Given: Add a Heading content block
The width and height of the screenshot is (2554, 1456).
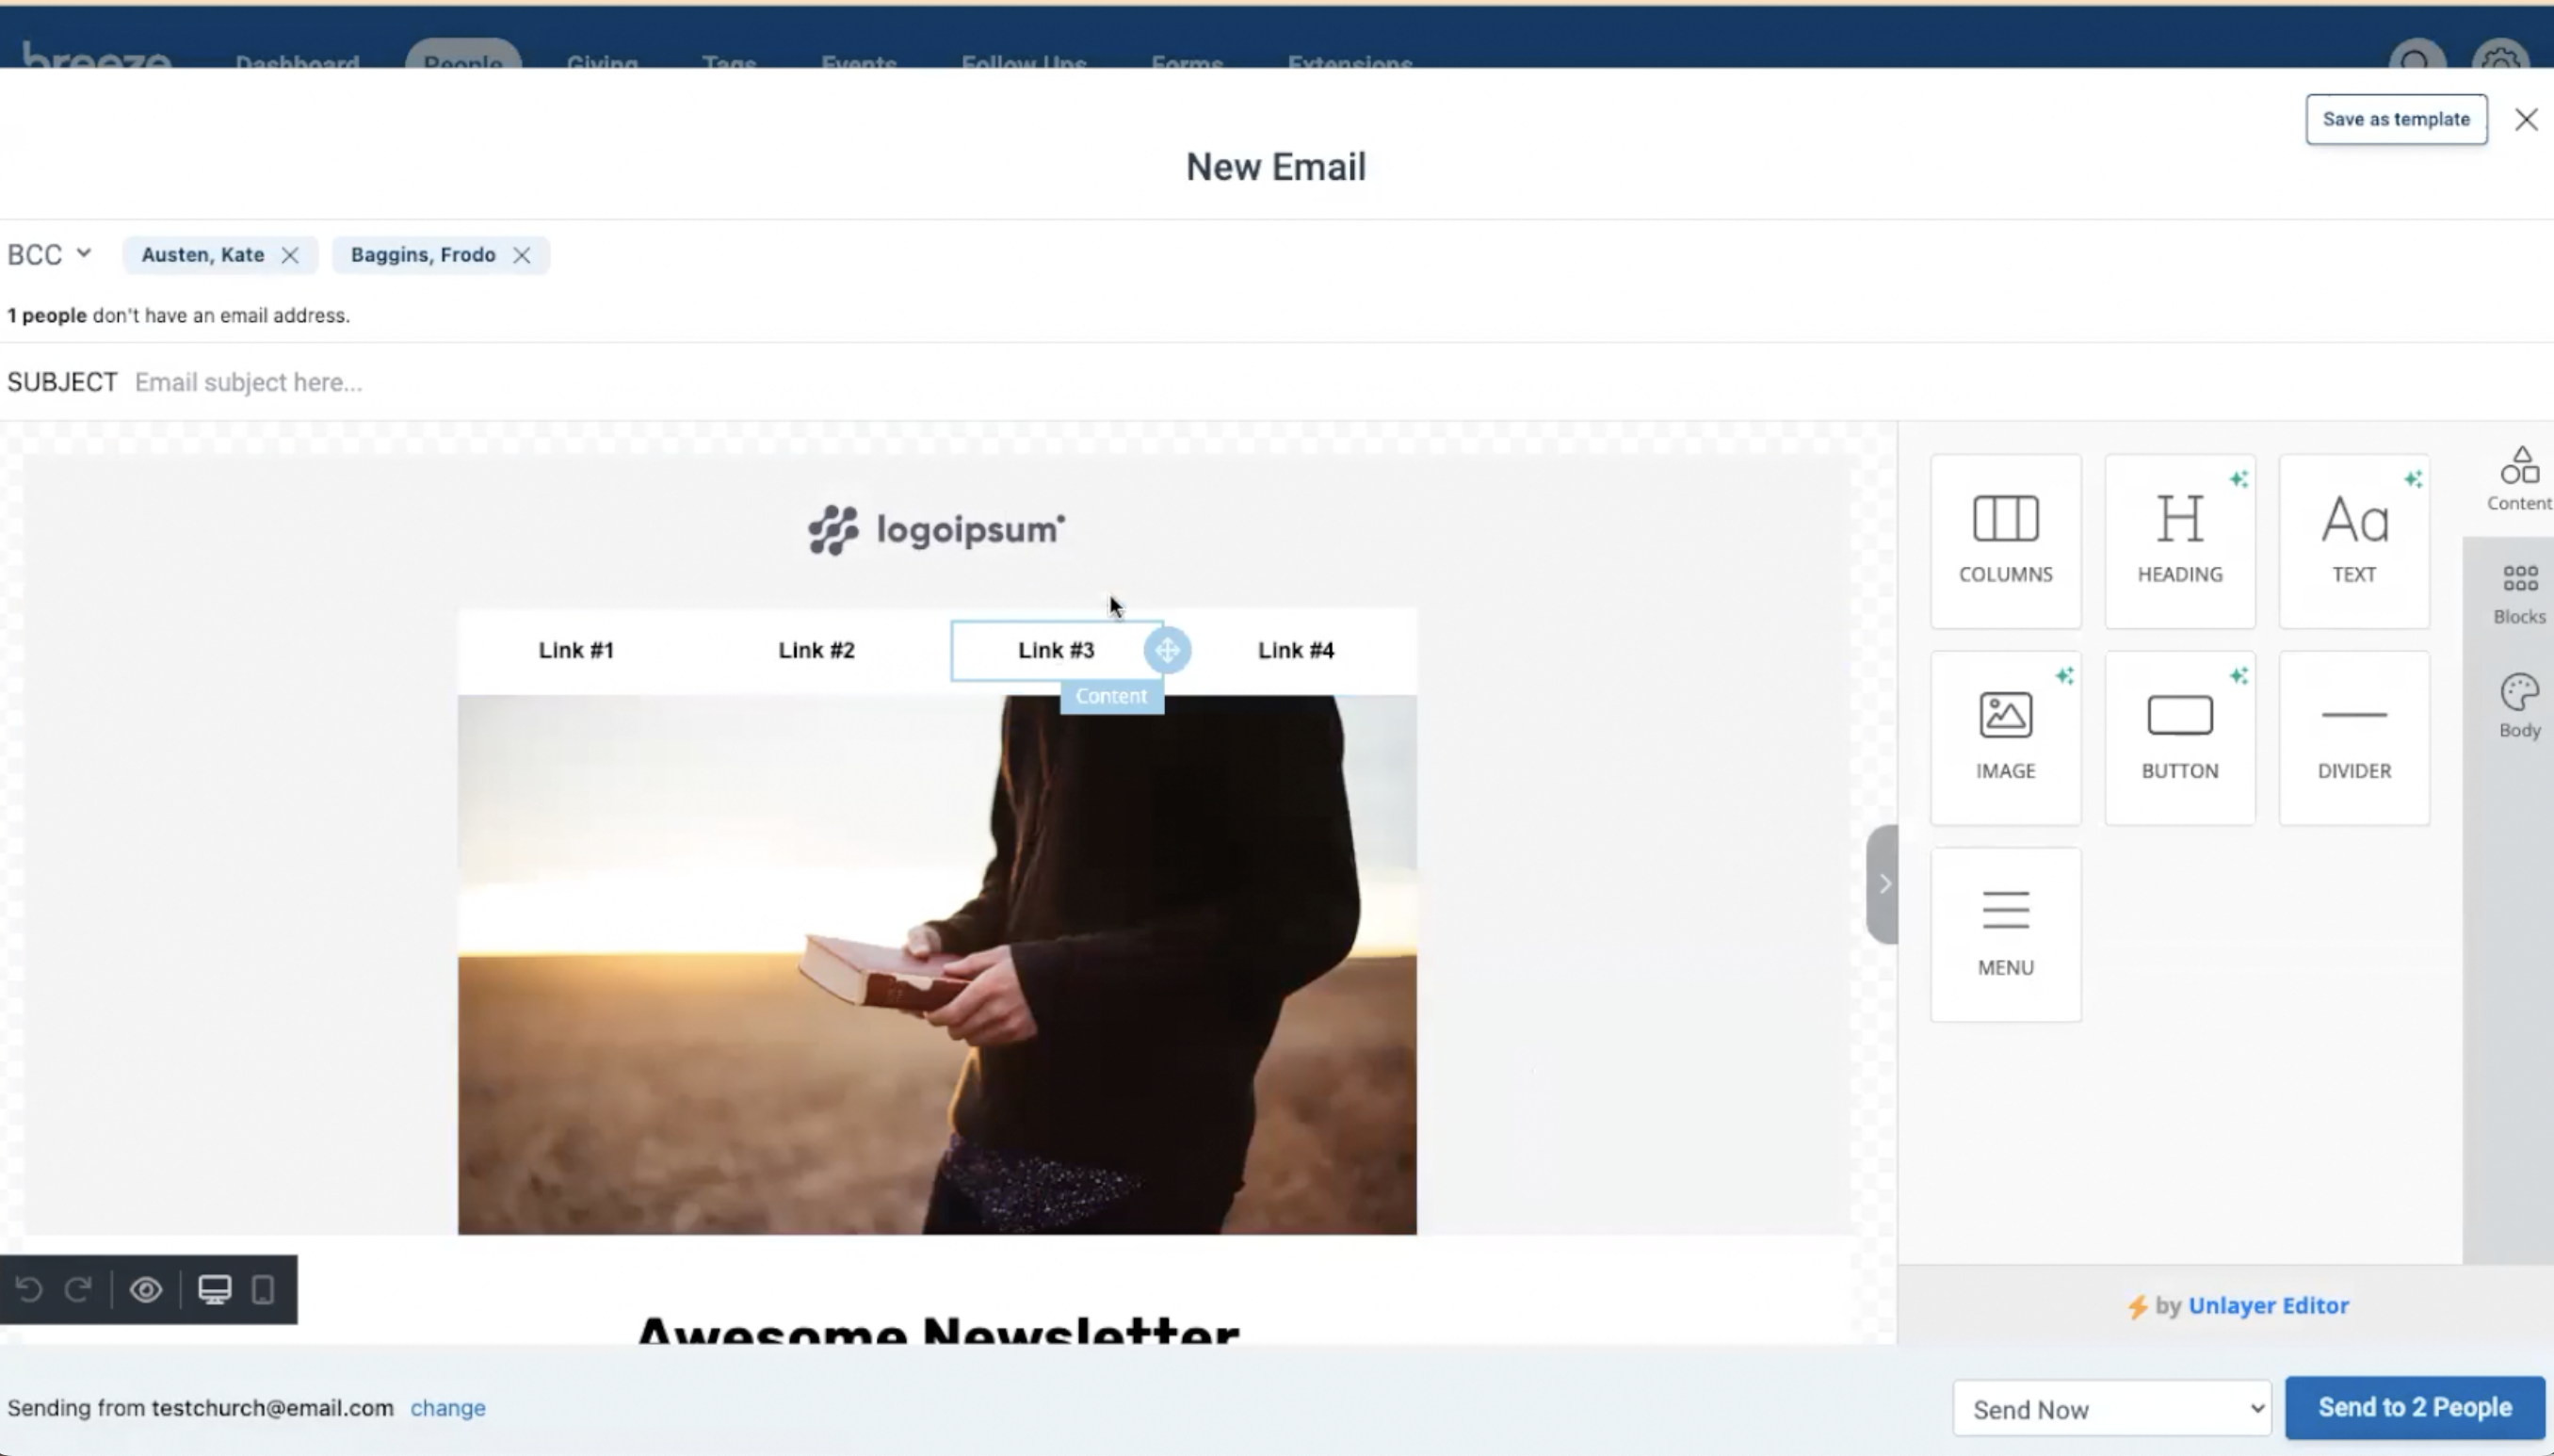Looking at the screenshot, I should coord(2180,541).
